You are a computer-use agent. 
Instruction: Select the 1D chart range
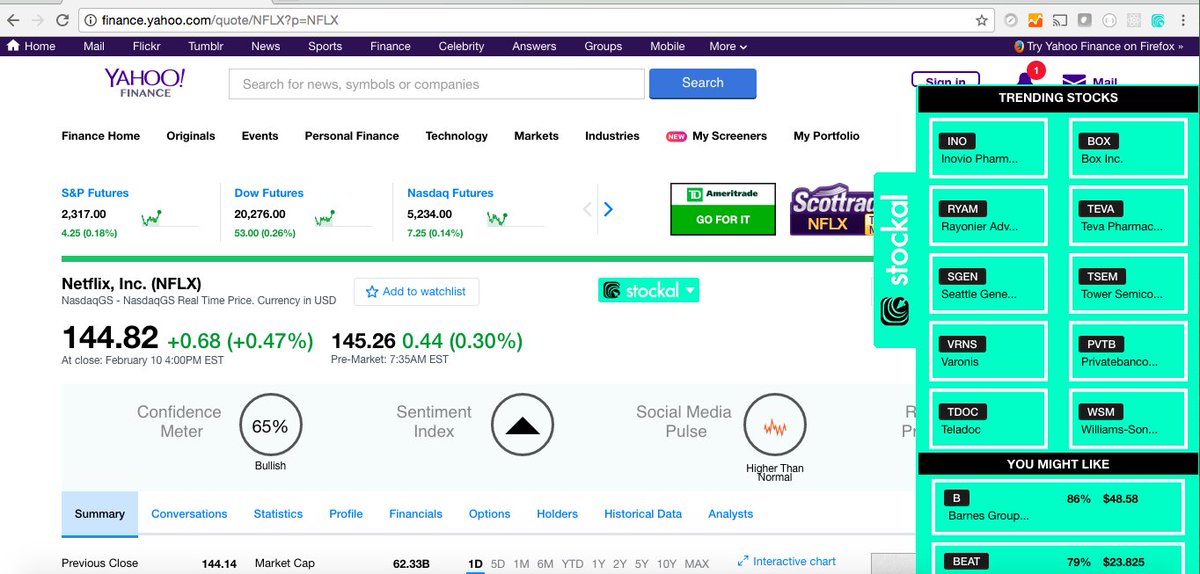tap(475, 564)
